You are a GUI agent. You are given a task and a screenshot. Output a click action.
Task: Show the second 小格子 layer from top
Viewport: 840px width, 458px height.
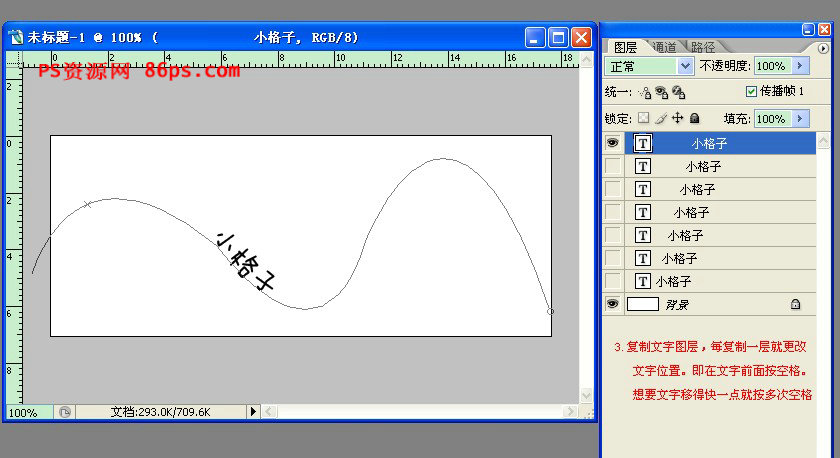pos(612,166)
